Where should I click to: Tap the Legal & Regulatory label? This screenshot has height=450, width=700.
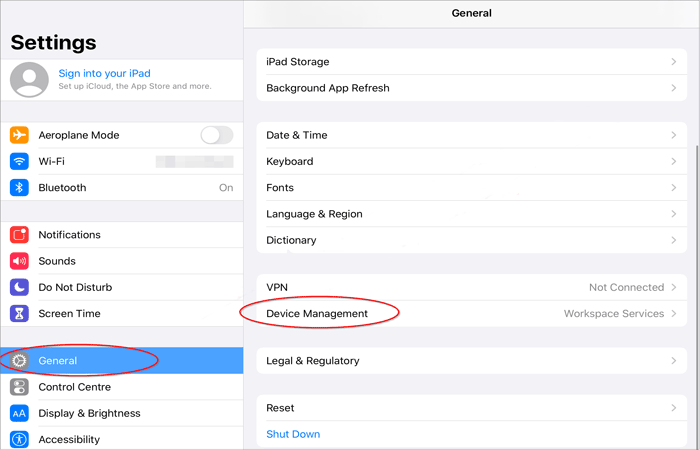[x=312, y=360]
